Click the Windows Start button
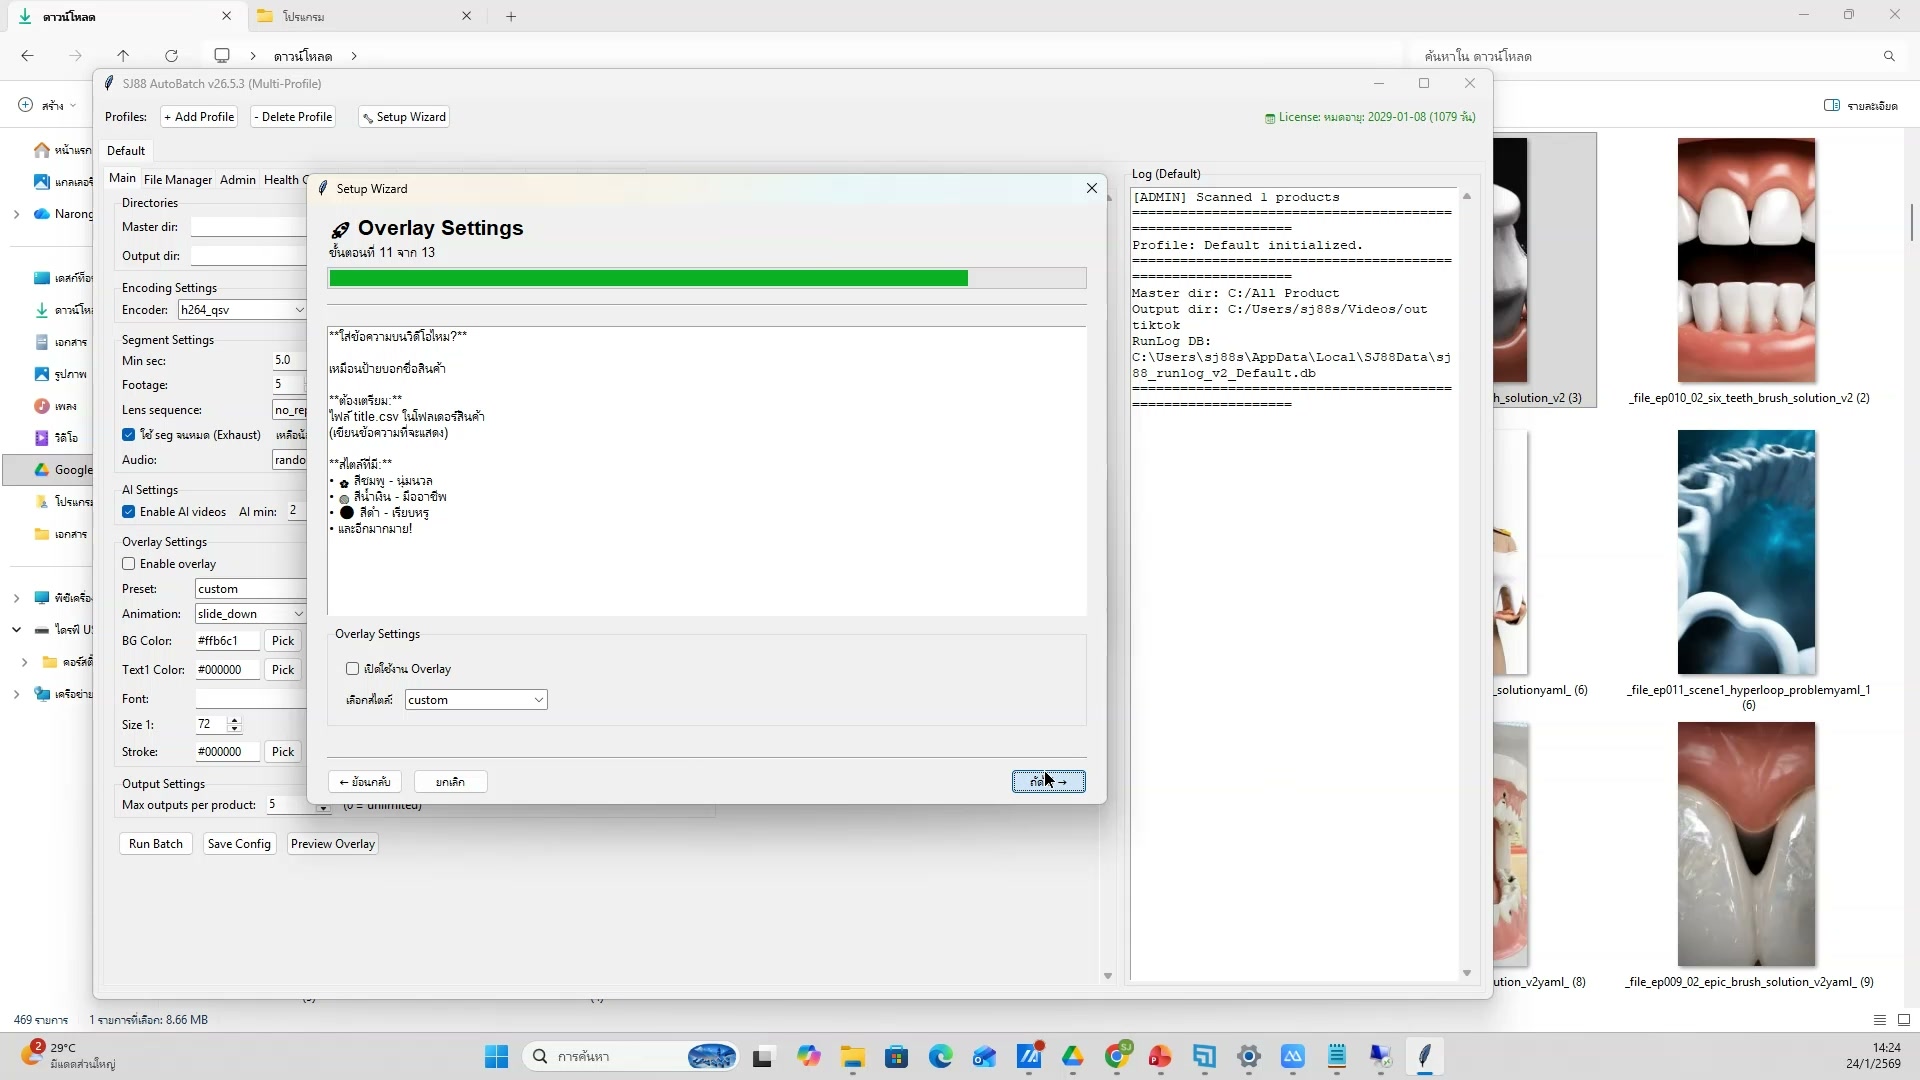 point(496,1056)
